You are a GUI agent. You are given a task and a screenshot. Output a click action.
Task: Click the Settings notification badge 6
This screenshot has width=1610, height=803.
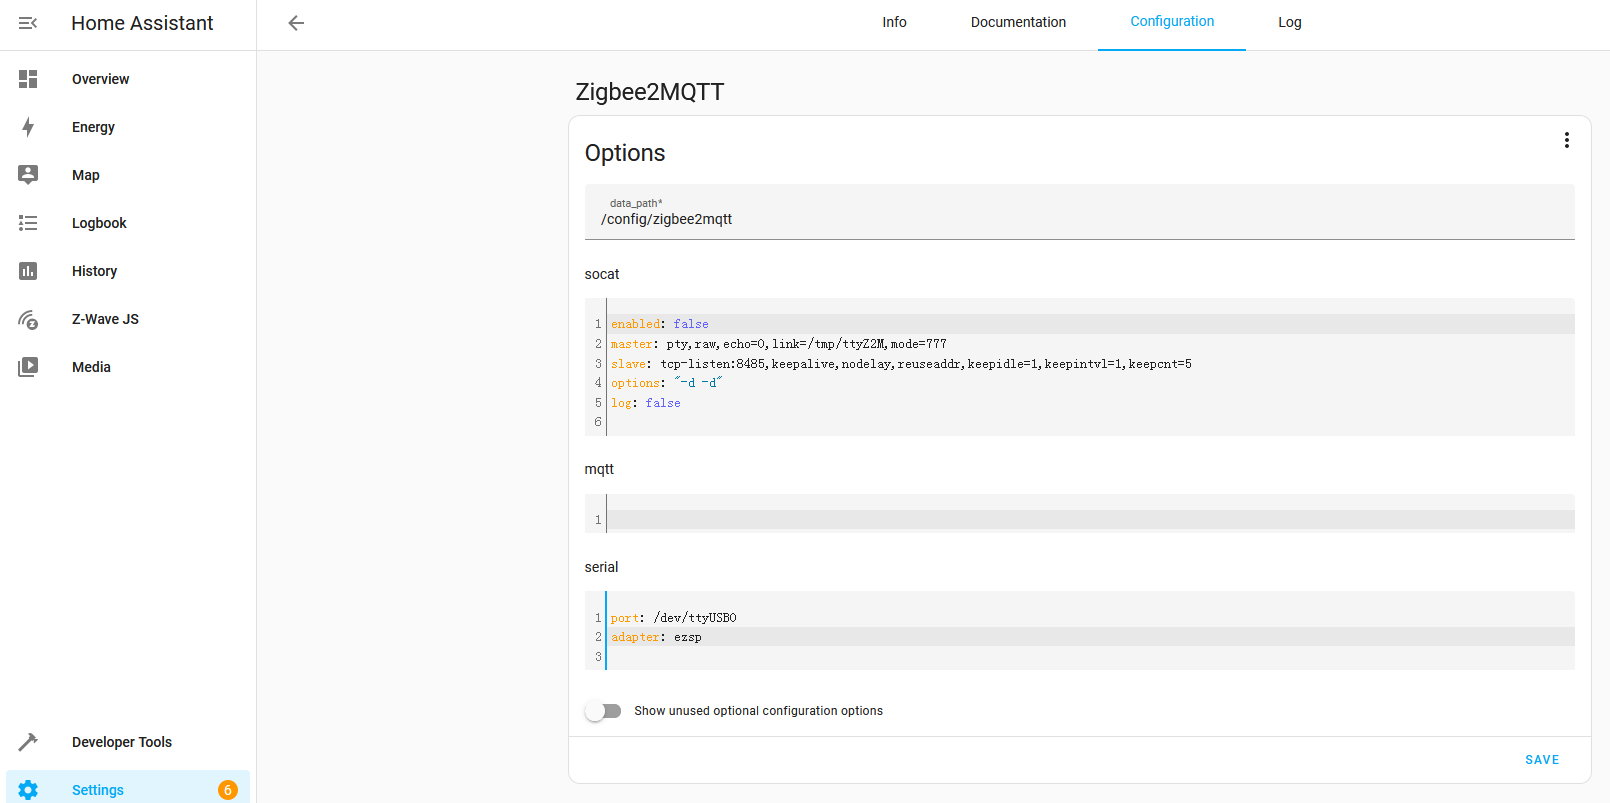click(x=228, y=790)
